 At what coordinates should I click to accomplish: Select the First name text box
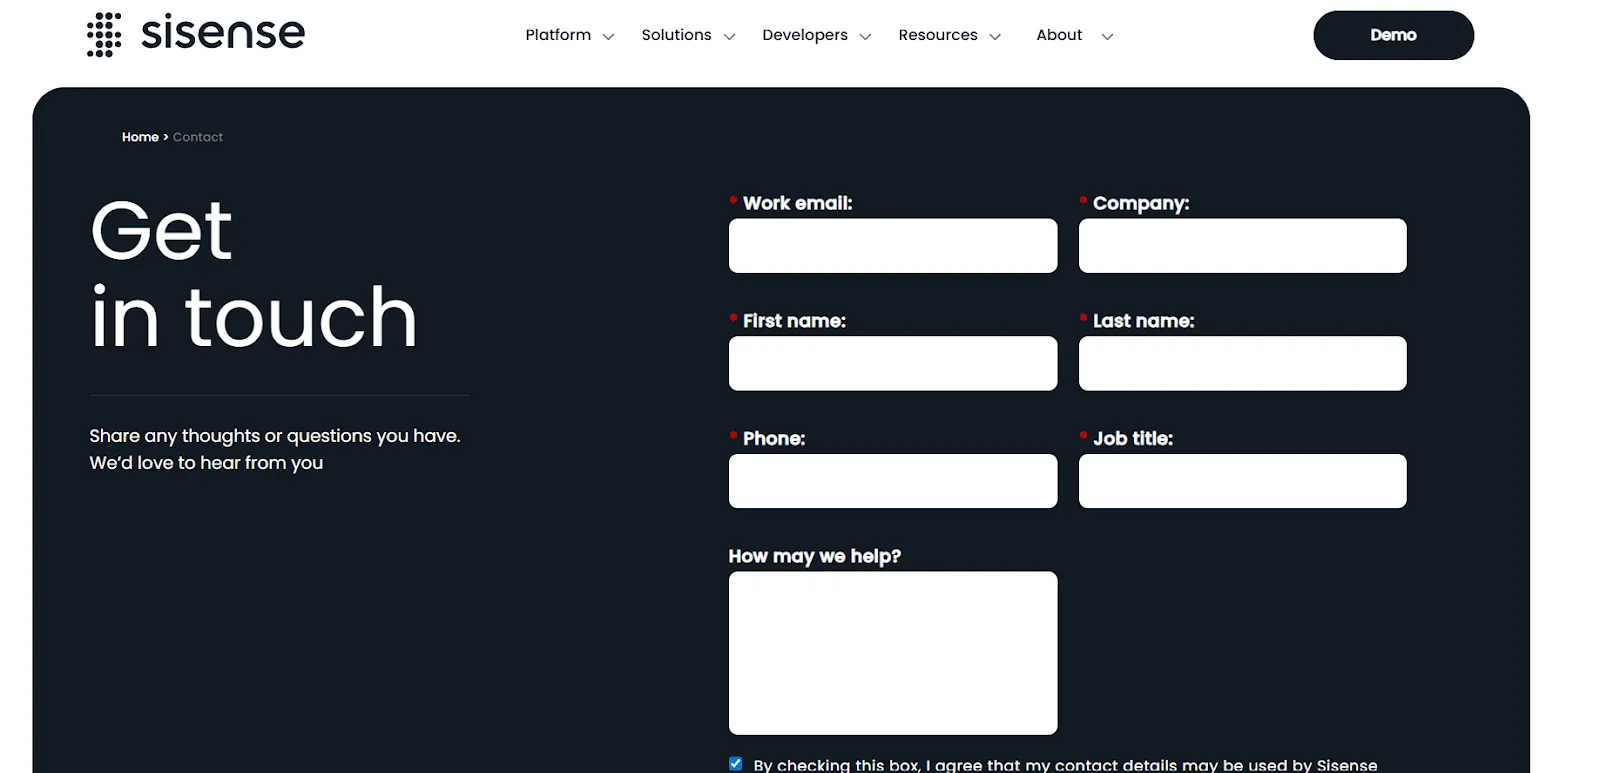point(892,364)
